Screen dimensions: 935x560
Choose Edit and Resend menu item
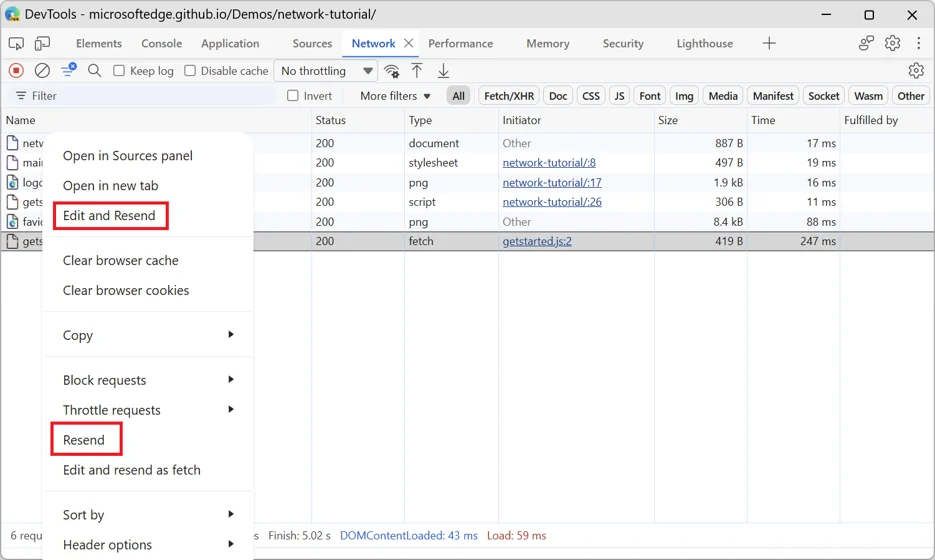tap(109, 215)
